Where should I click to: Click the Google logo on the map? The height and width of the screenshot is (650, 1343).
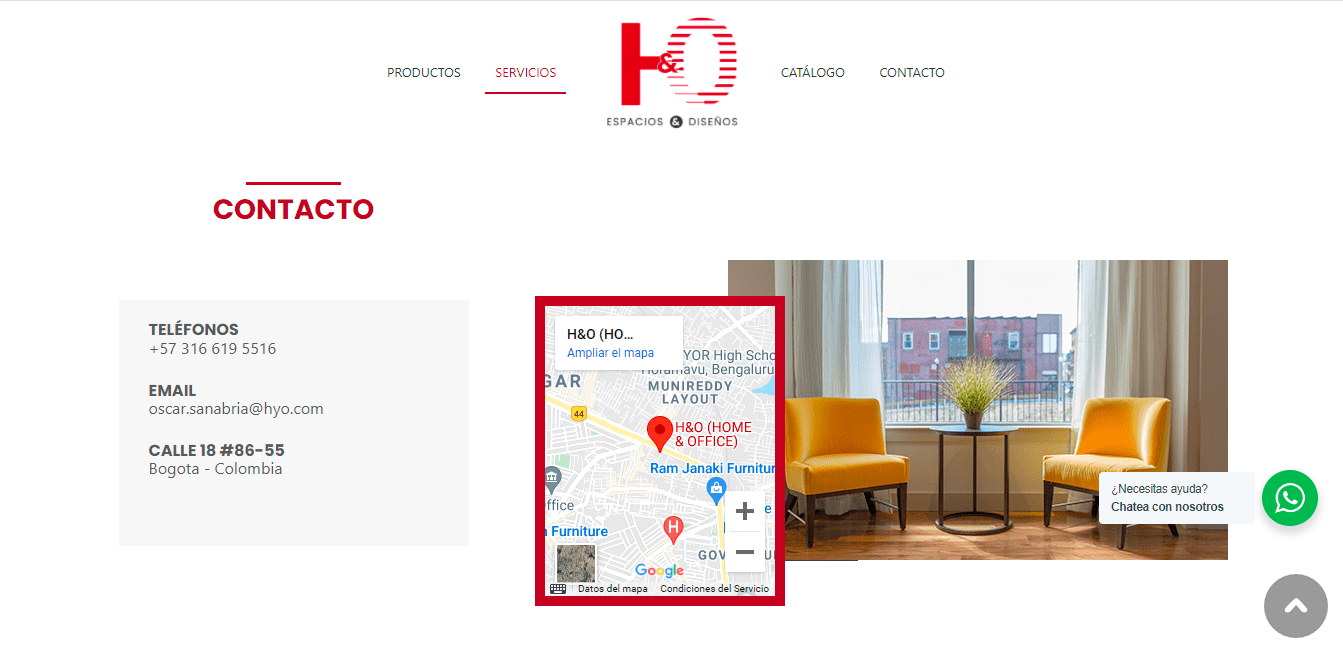pos(660,571)
